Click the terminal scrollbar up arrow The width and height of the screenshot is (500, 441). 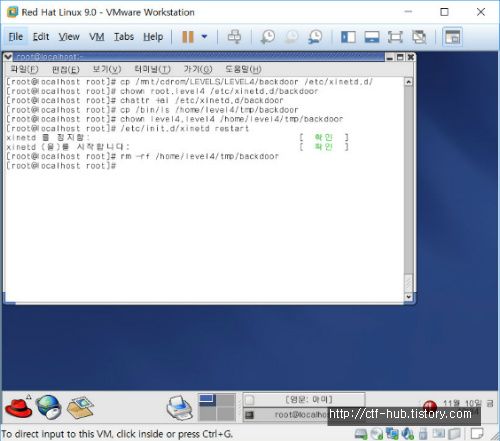click(408, 82)
